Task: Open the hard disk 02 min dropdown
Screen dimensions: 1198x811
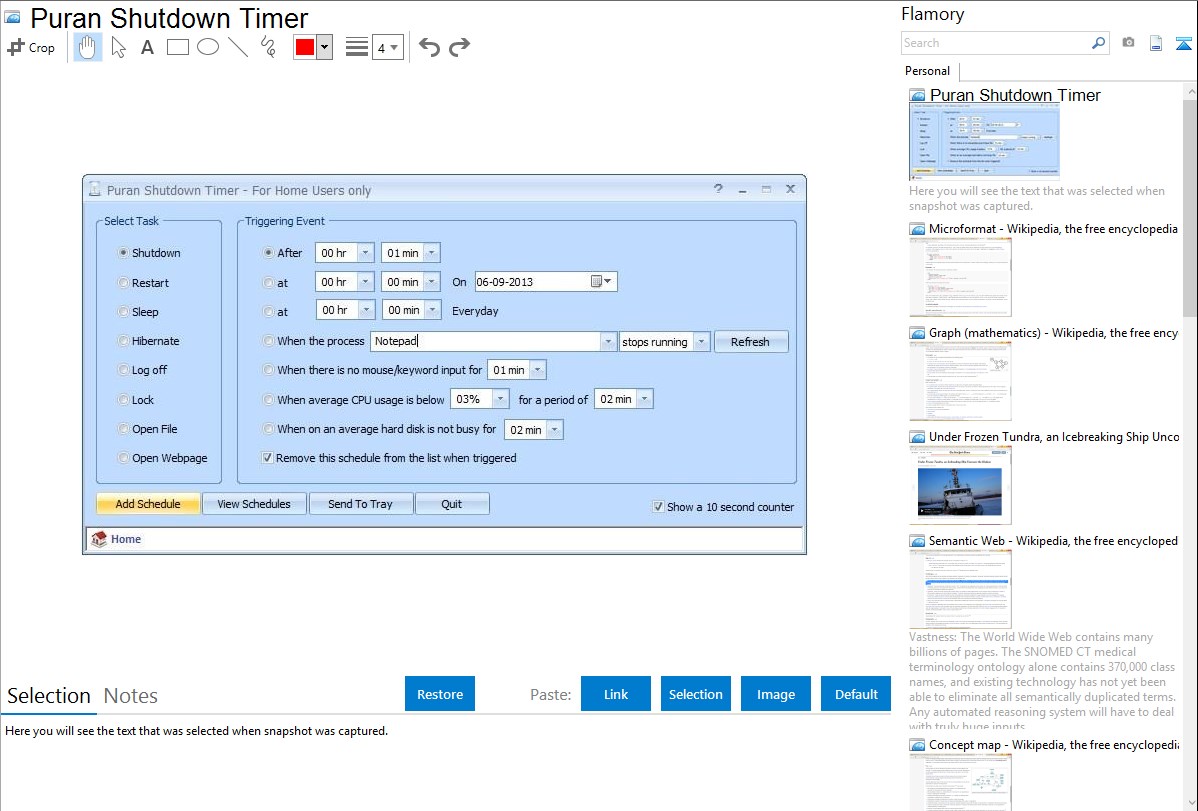Action: click(x=555, y=430)
